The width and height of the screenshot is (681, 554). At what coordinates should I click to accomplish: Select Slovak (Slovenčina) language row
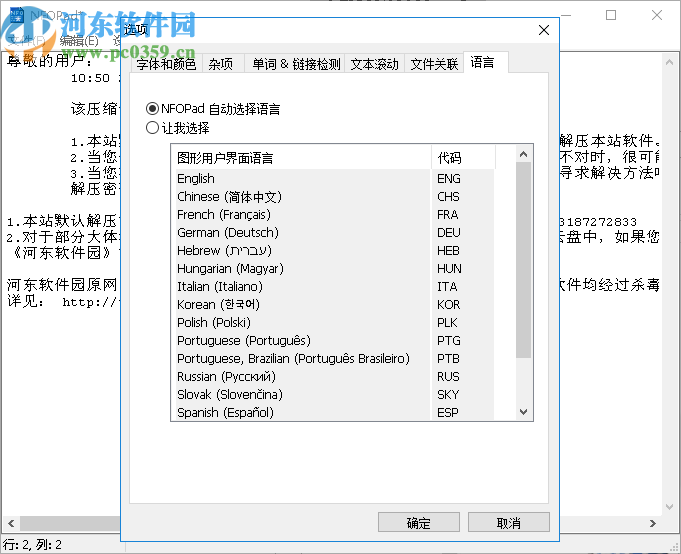[x=301, y=395]
